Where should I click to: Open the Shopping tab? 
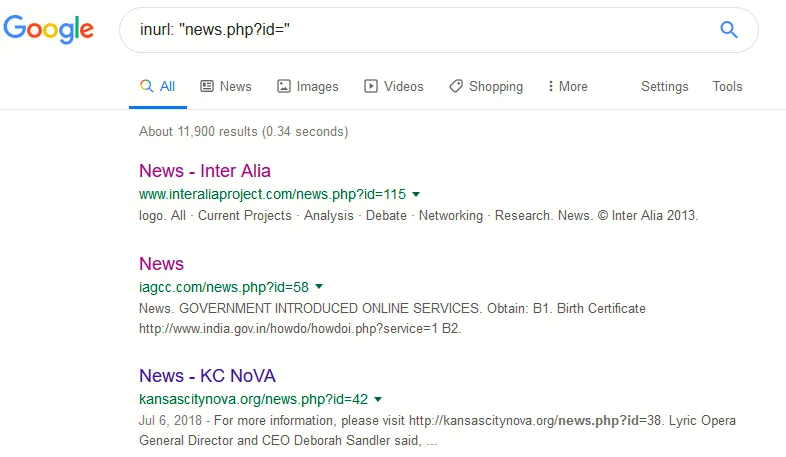pyautogui.click(x=486, y=86)
